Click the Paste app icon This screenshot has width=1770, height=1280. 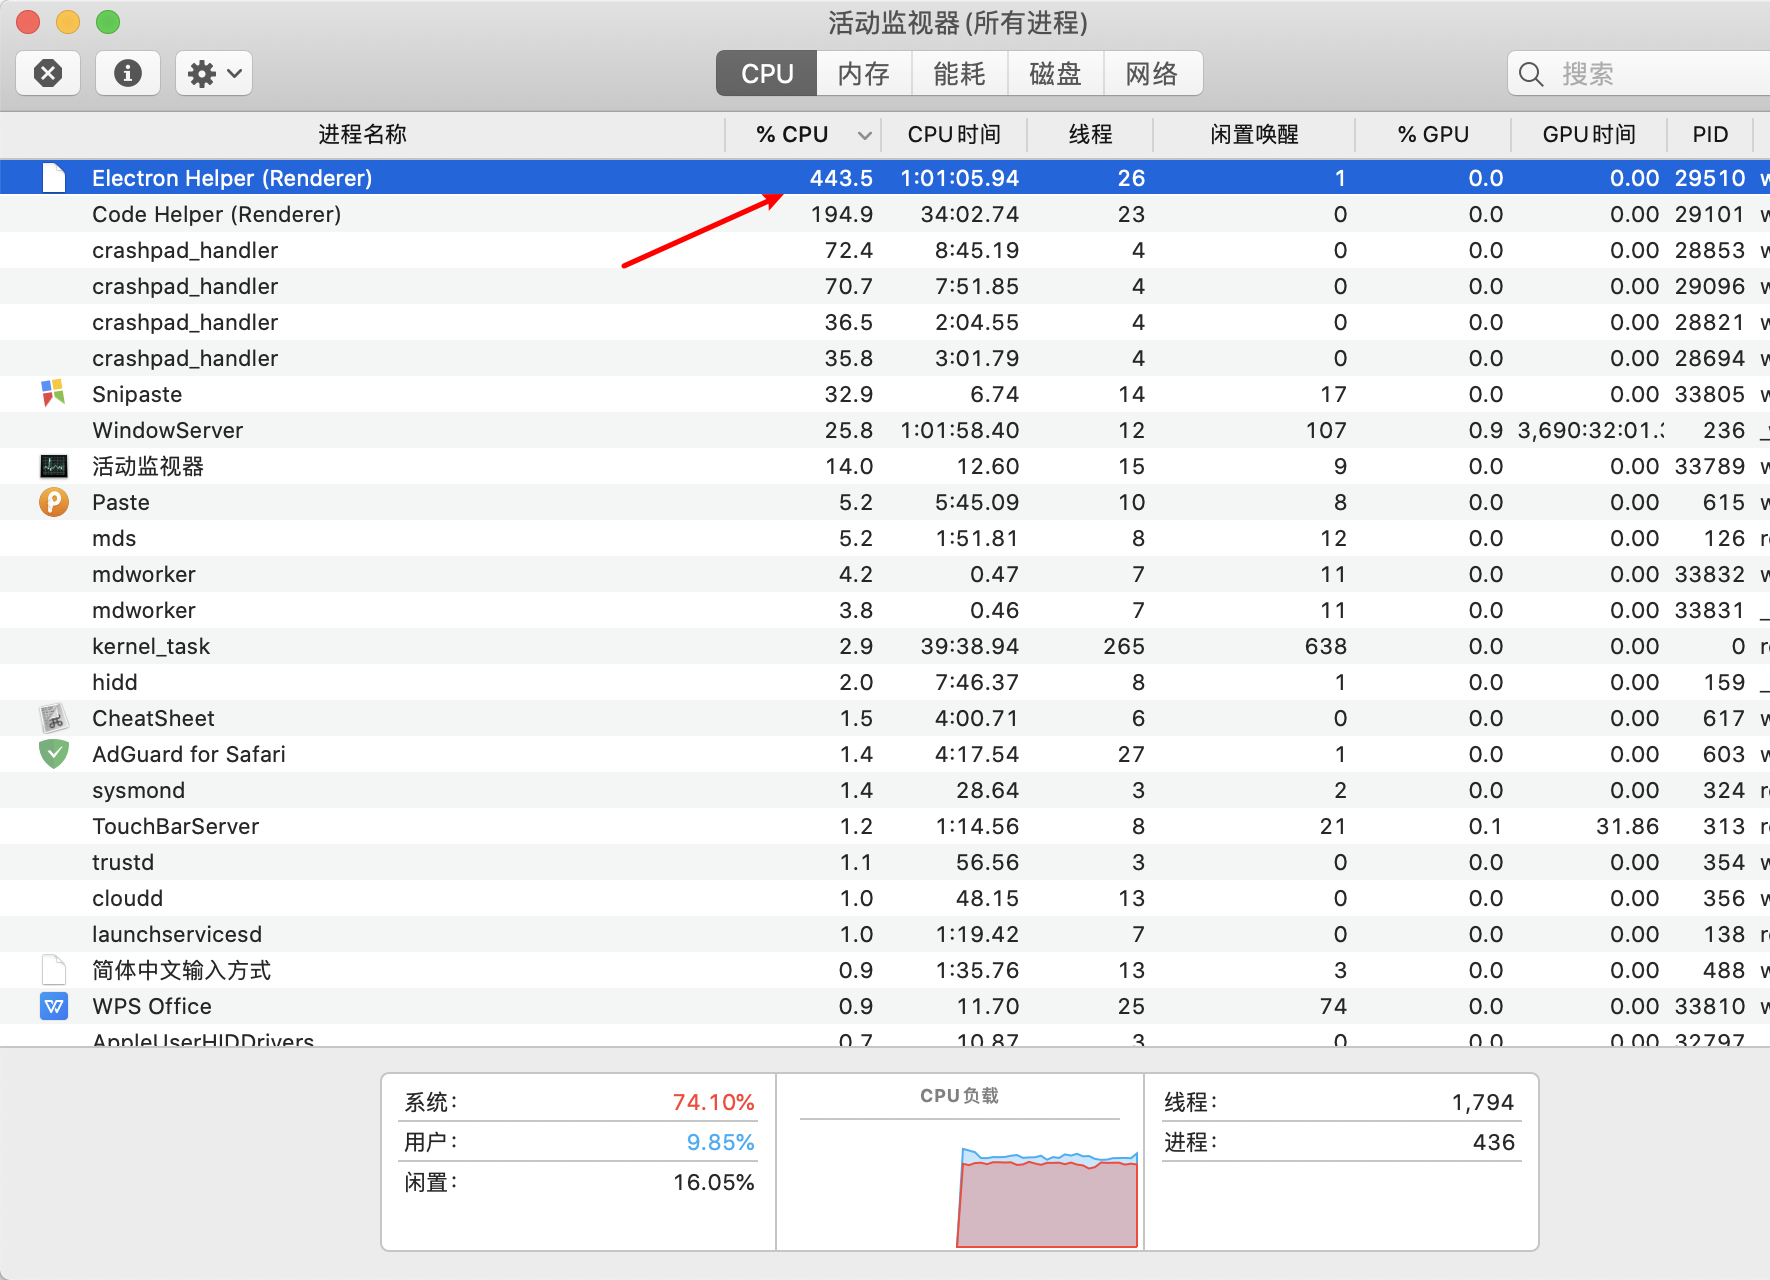click(54, 502)
